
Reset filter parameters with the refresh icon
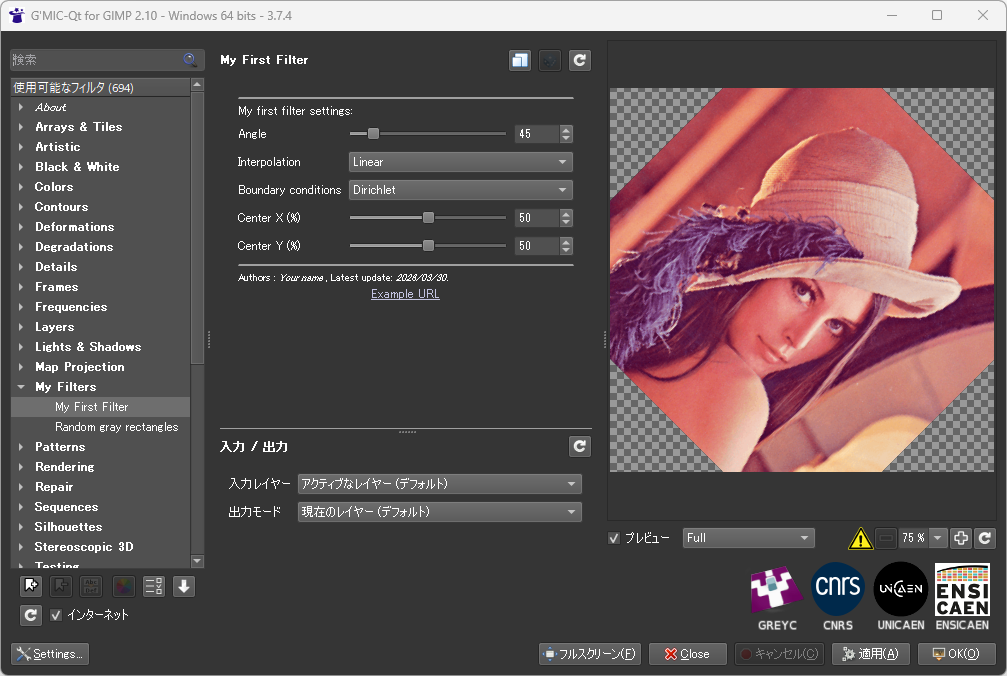[579, 60]
